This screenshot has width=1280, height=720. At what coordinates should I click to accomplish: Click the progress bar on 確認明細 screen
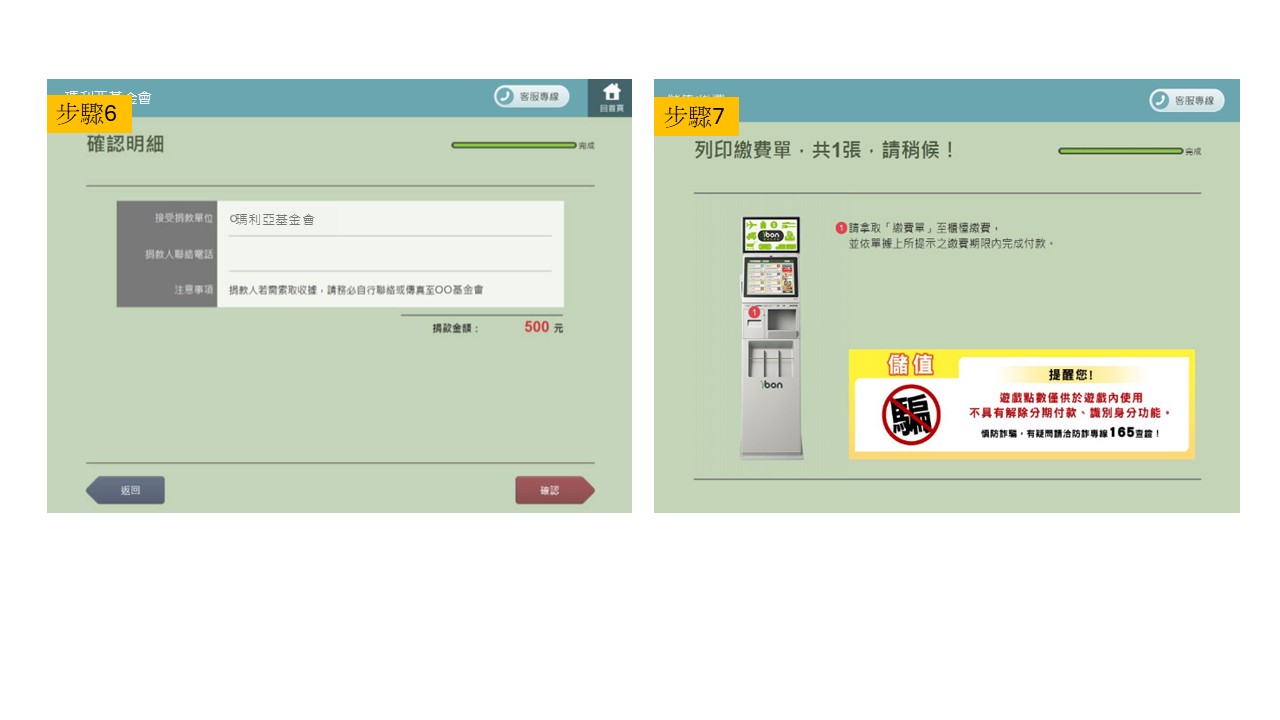coord(513,145)
